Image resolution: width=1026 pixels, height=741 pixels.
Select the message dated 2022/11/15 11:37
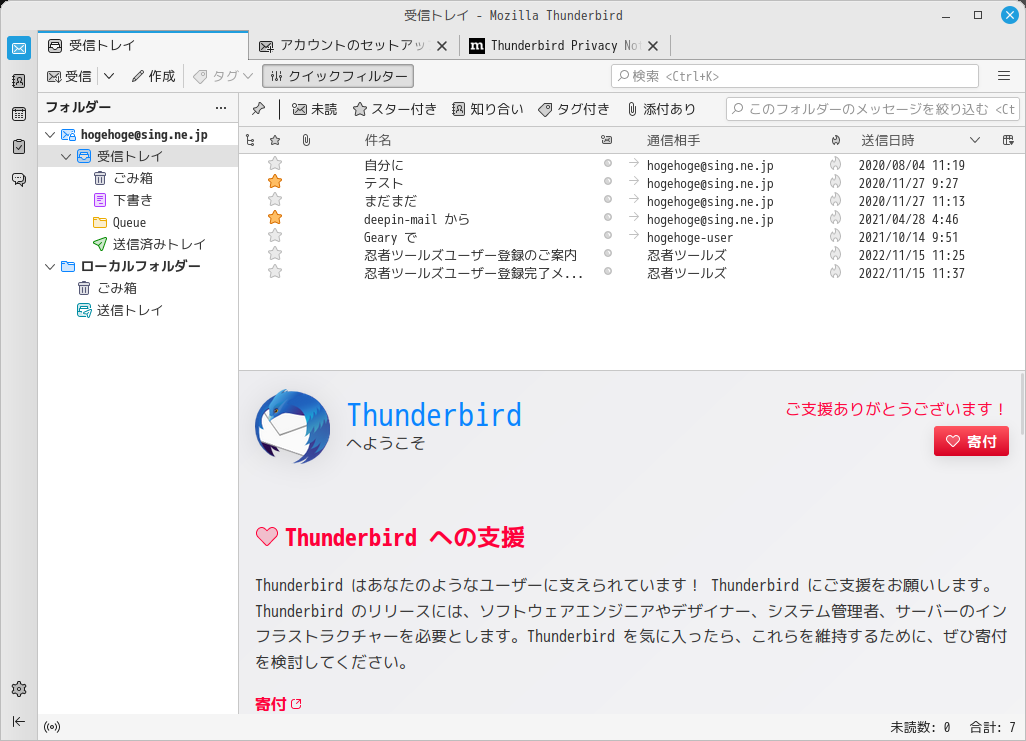click(631, 273)
